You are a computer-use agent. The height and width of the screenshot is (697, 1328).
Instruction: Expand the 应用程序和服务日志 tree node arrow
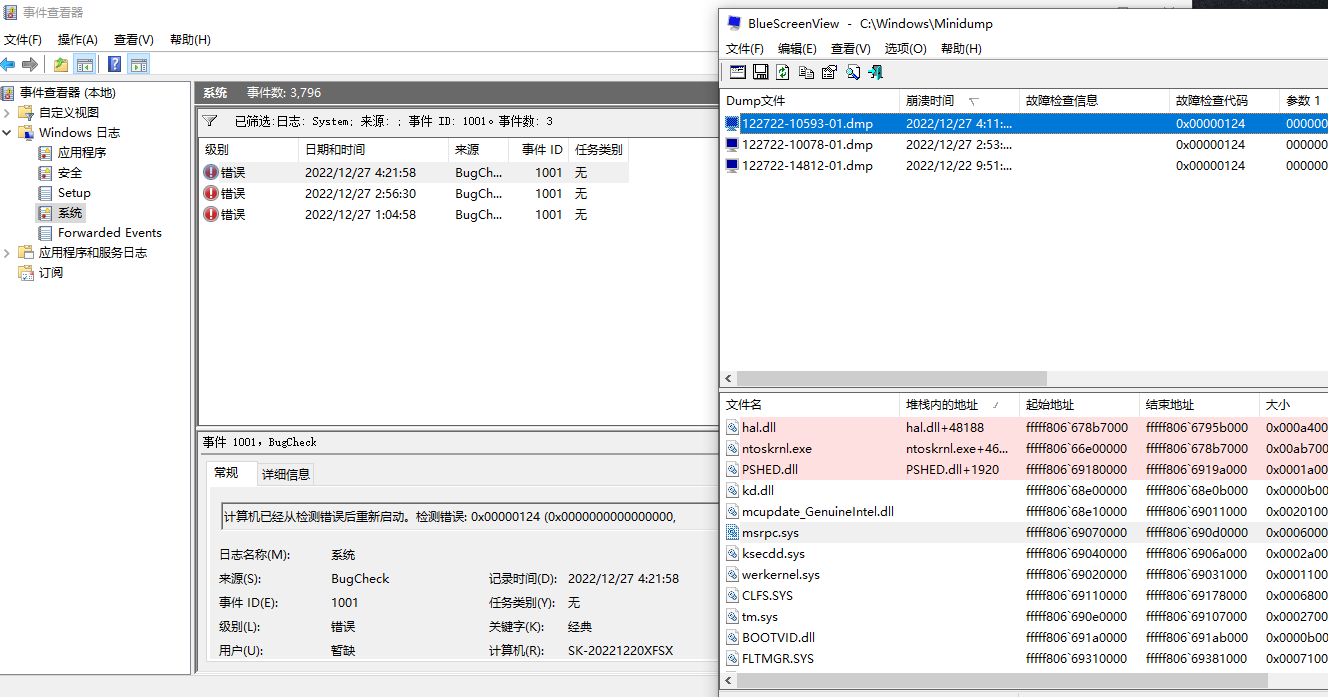tap(7, 252)
